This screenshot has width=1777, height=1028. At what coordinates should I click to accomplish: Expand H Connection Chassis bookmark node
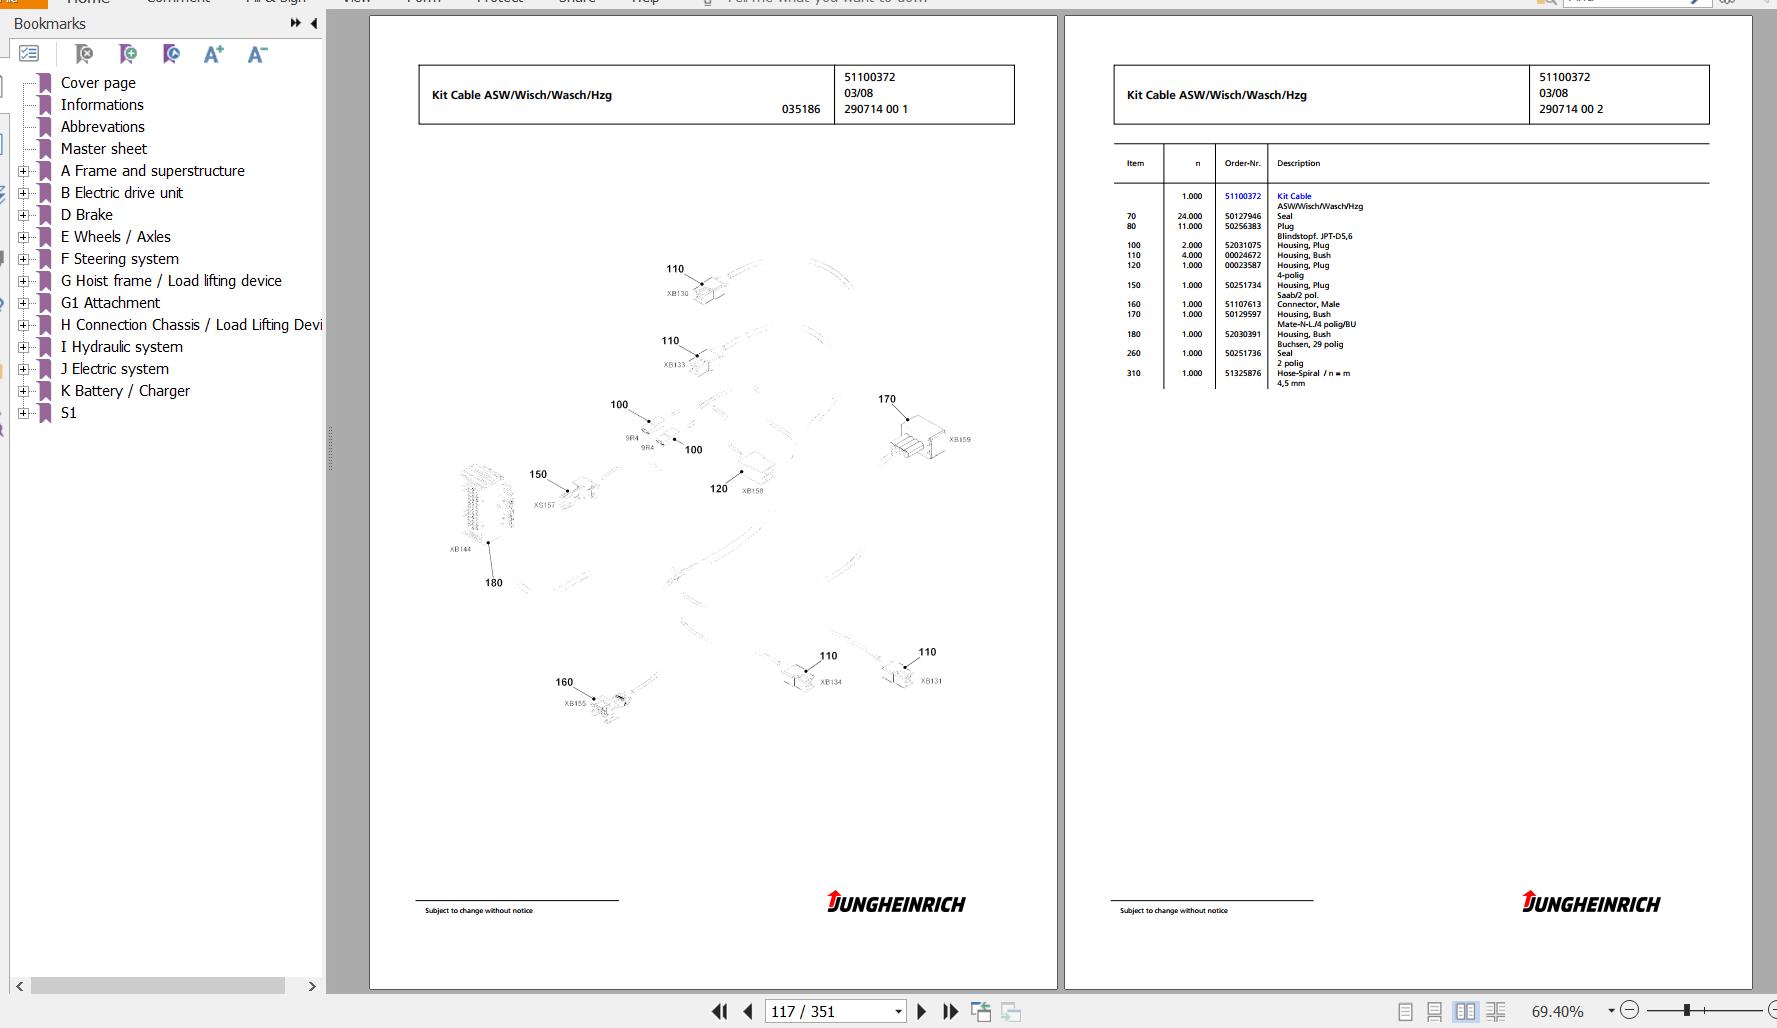24,325
